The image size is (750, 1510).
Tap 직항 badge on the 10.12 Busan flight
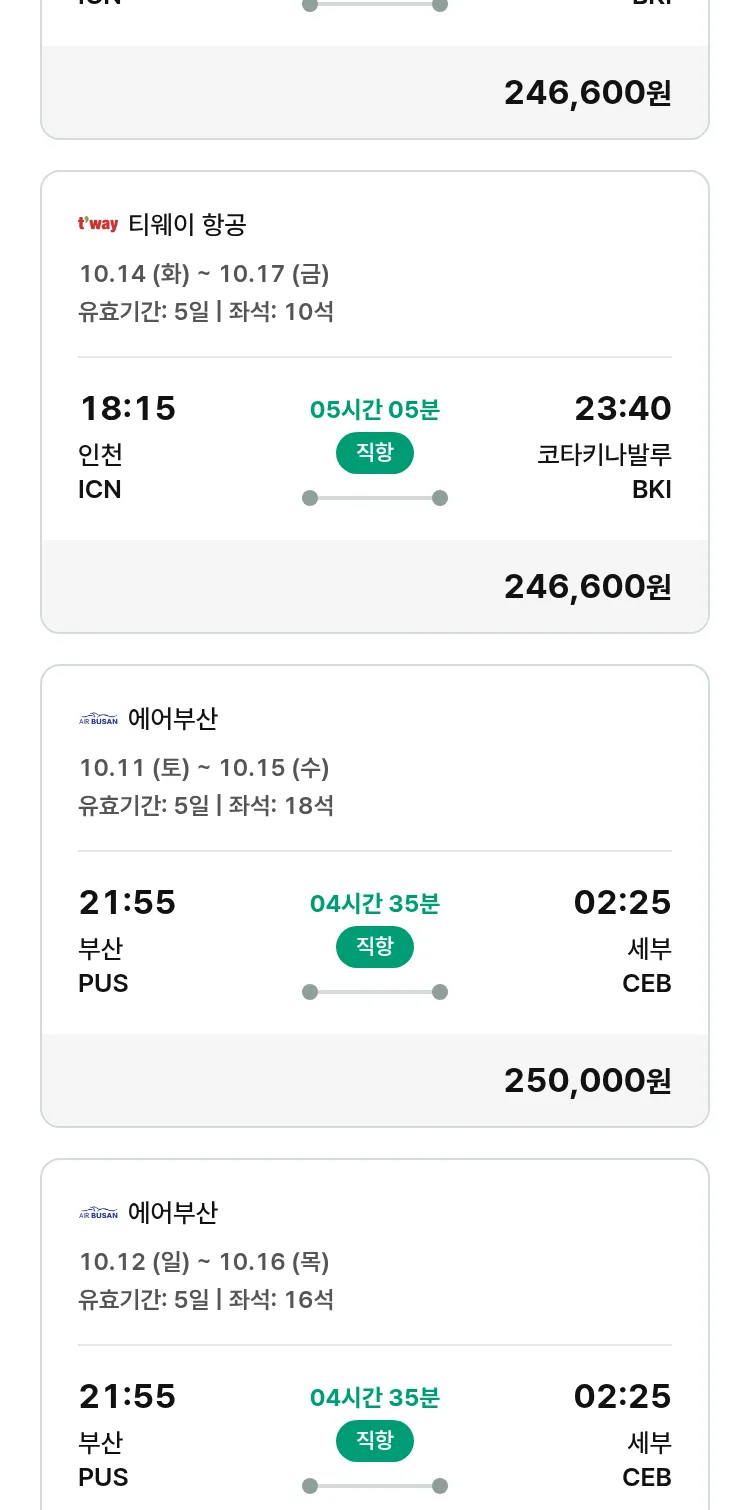point(375,1441)
